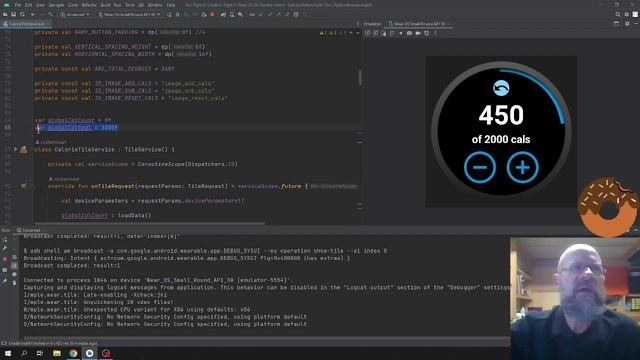The image size is (640, 360).
Task: Open File Explorer from the taskbar
Action: [x=57, y=353]
